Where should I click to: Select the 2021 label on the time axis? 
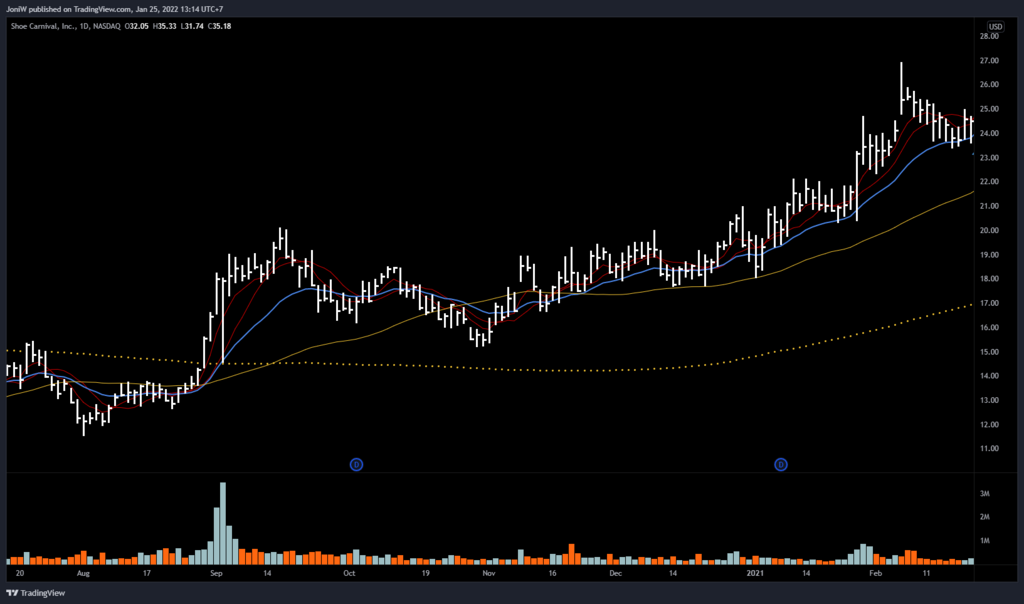pyautogui.click(x=756, y=576)
